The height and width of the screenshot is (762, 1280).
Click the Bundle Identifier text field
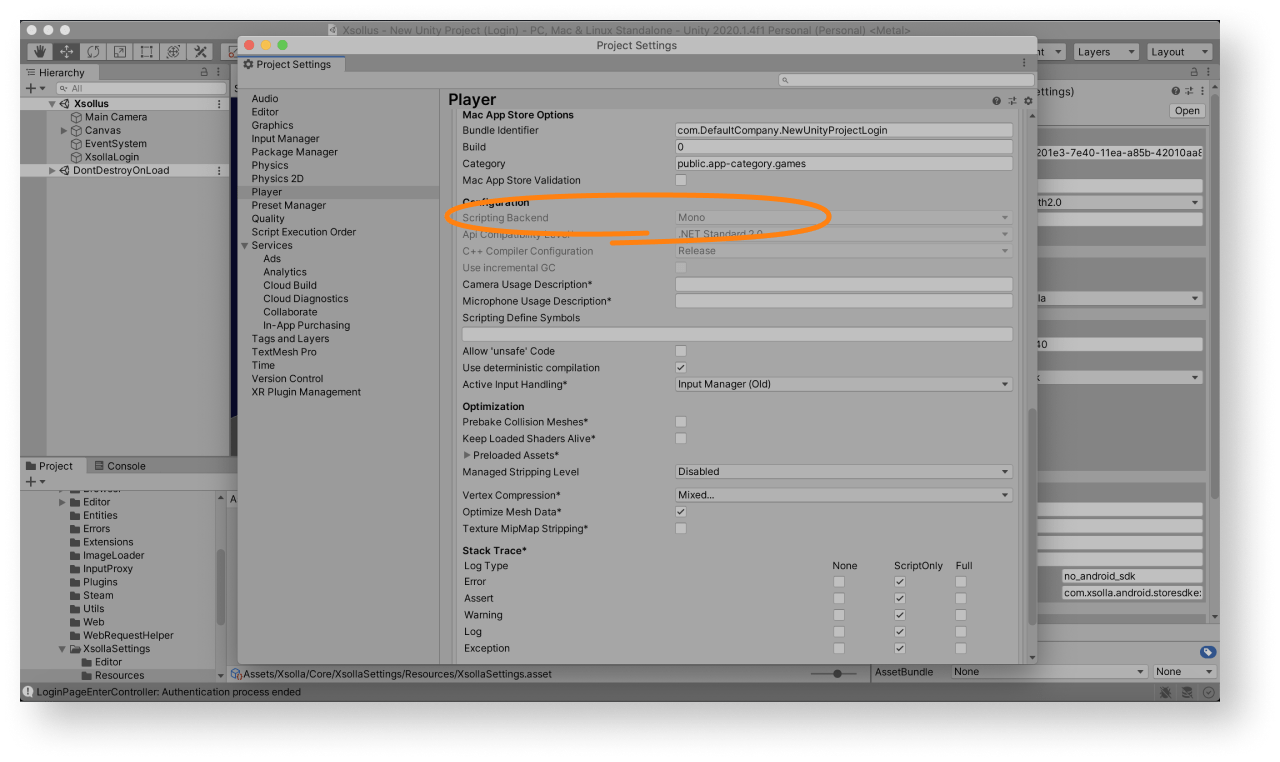point(843,130)
